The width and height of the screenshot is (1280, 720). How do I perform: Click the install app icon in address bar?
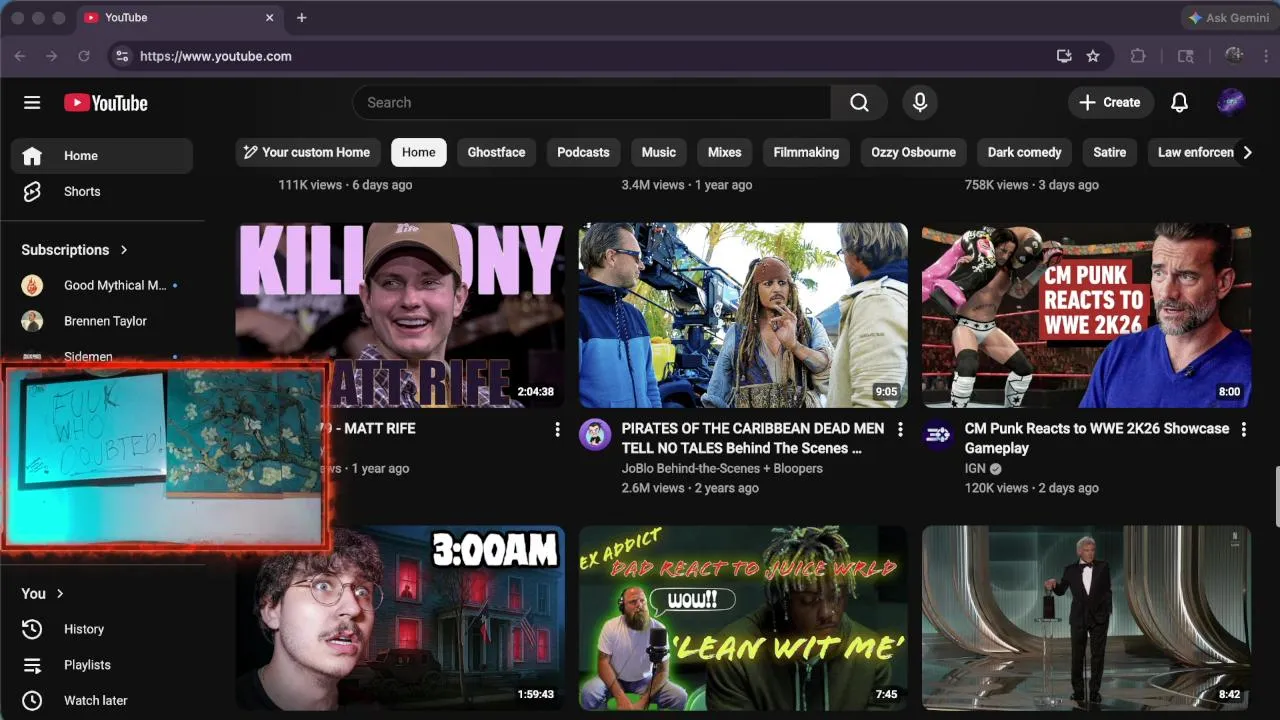(x=1064, y=56)
